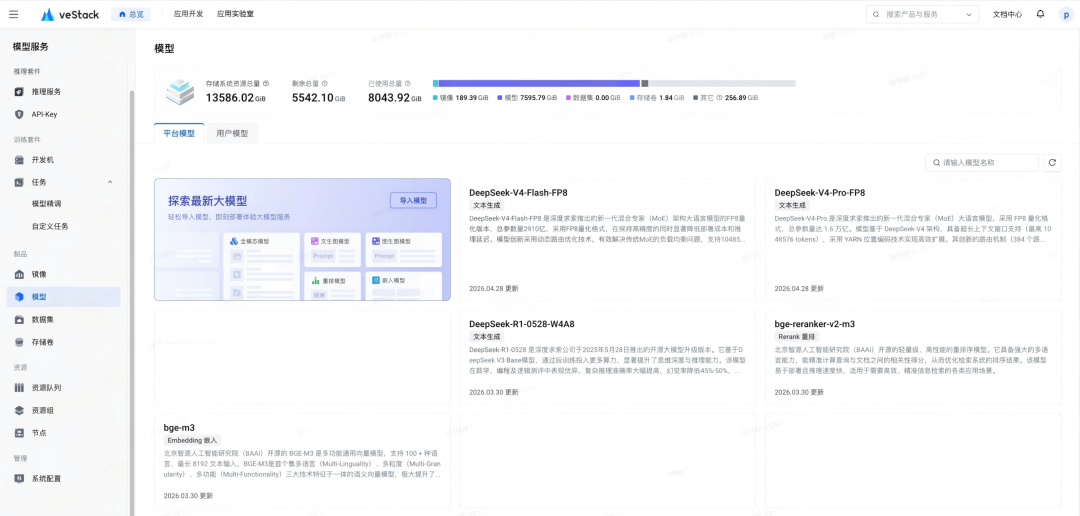Go to the 总览 overview tab
The height and width of the screenshot is (516, 1080).
pos(131,14)
